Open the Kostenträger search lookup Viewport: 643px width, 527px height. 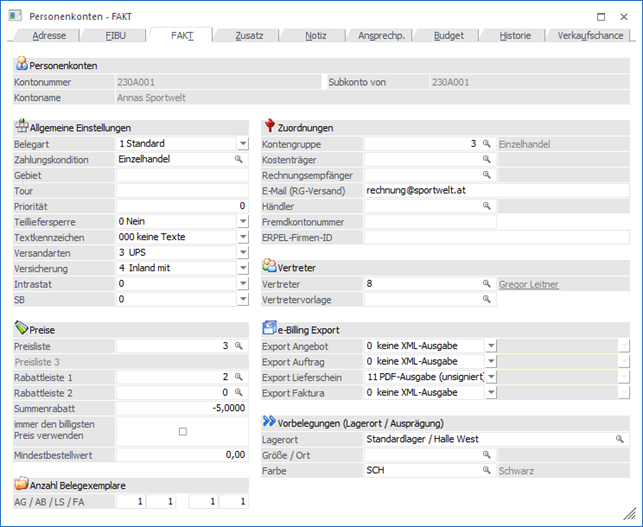click(487, 159)
